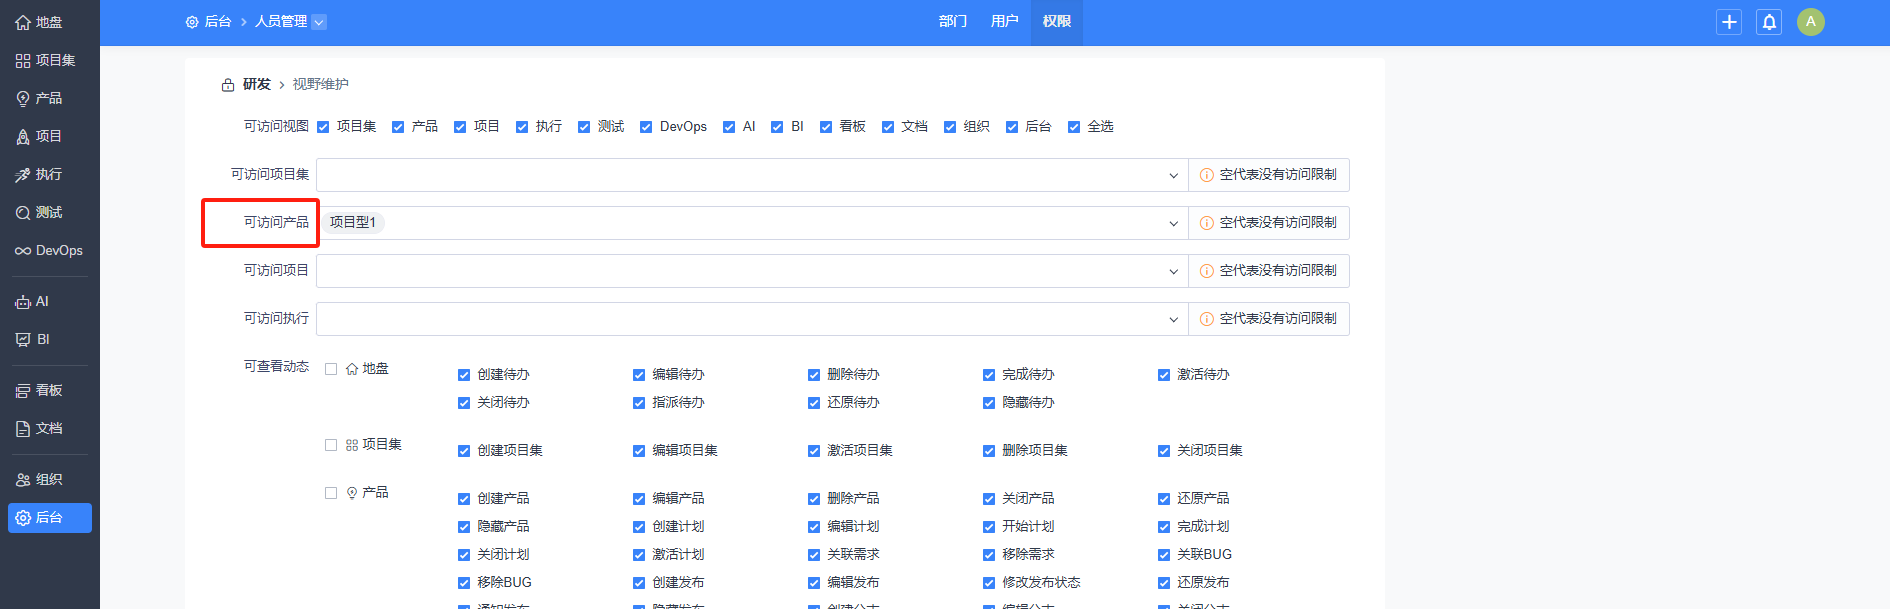The width and height of the screenshot is (1890, 609).
Task: Check the 项目集 group checkbox in 可查看动态
Action: [331, 445]
